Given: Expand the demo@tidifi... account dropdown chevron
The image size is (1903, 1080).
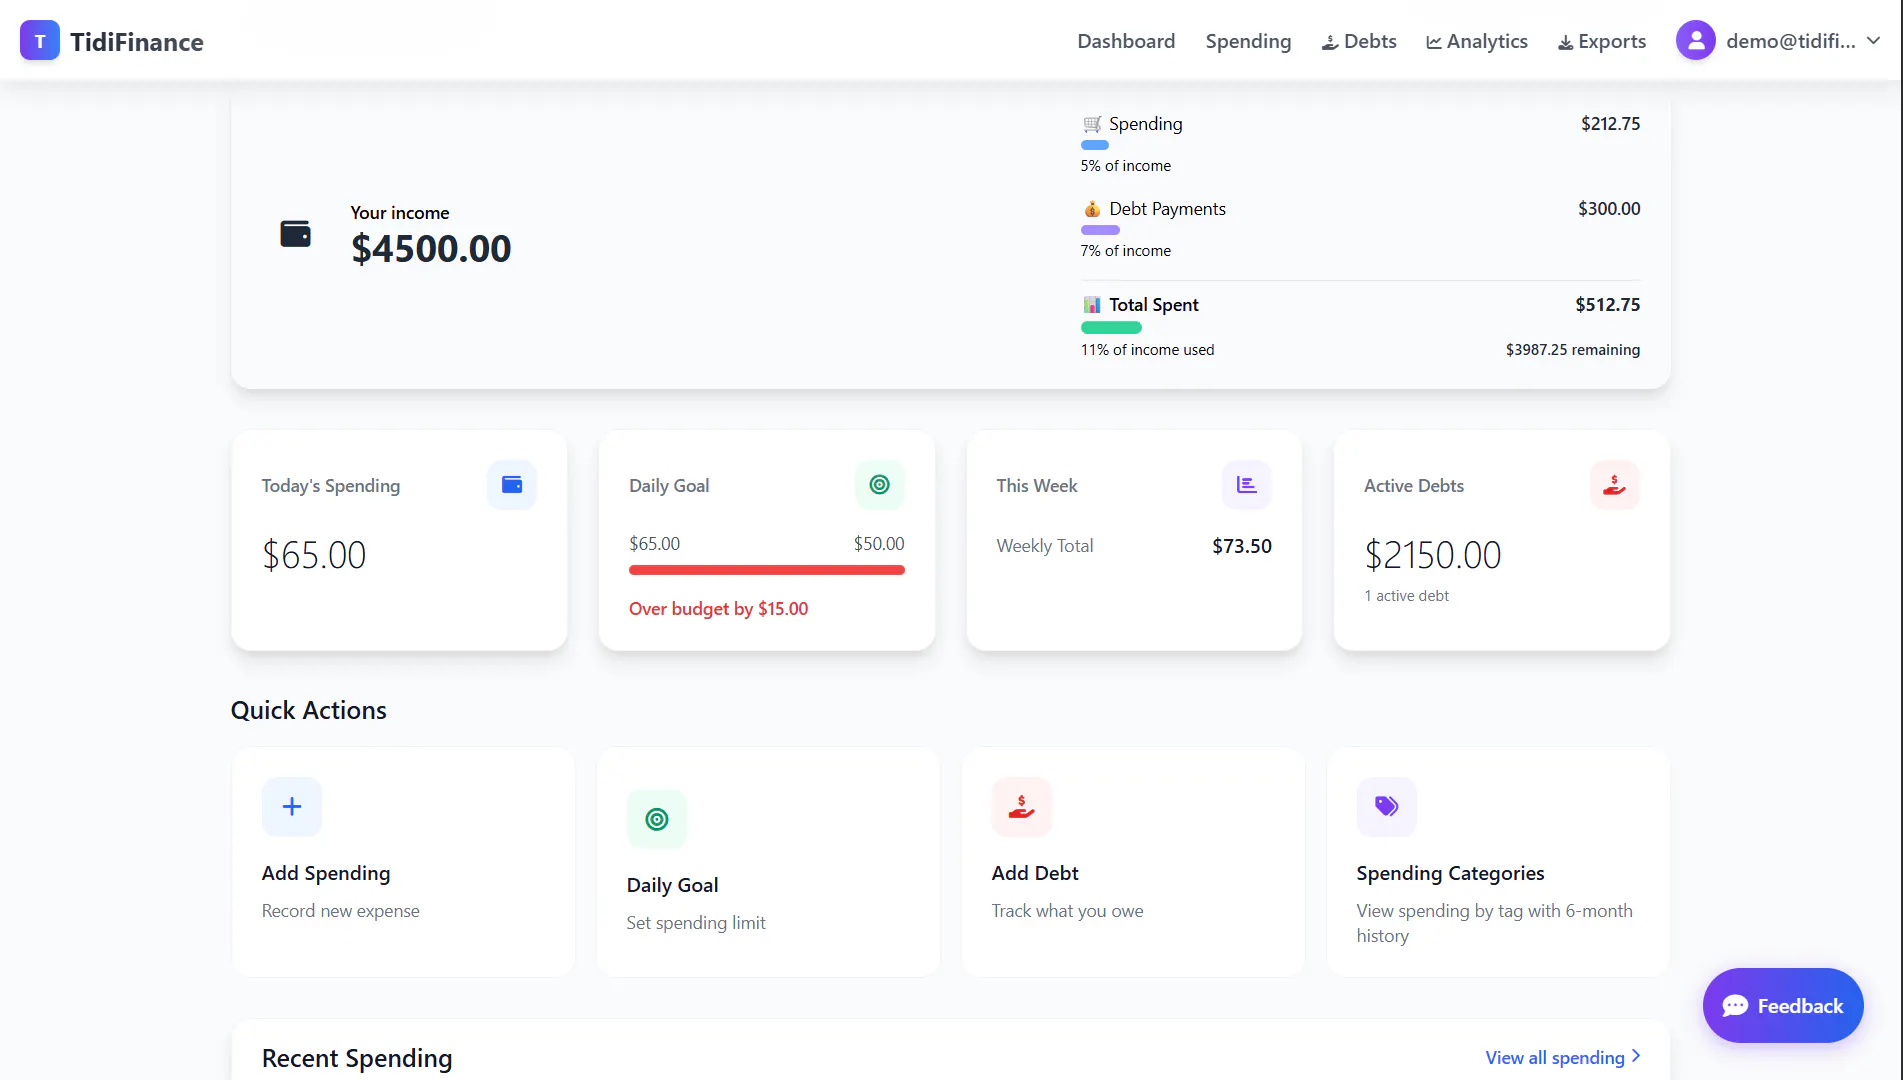Looking at the screenshot, I should 1874,41.
